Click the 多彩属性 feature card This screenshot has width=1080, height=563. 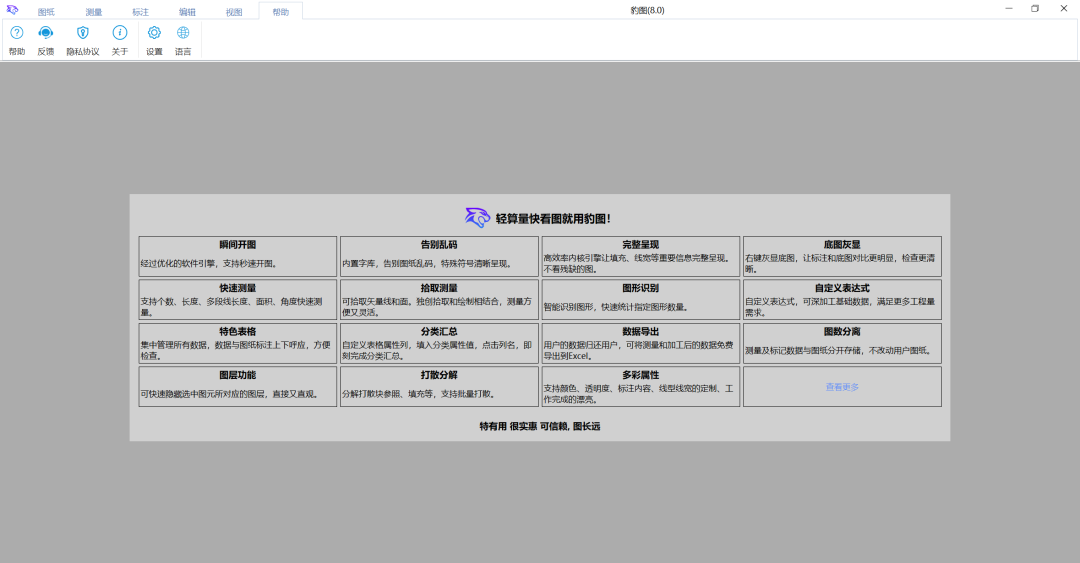(641, 387)
